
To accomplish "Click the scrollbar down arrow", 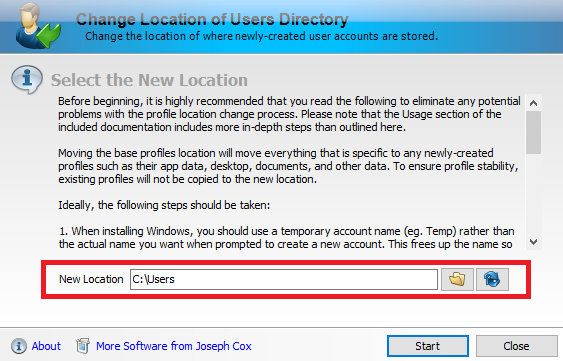I will [x=534, y=242].
